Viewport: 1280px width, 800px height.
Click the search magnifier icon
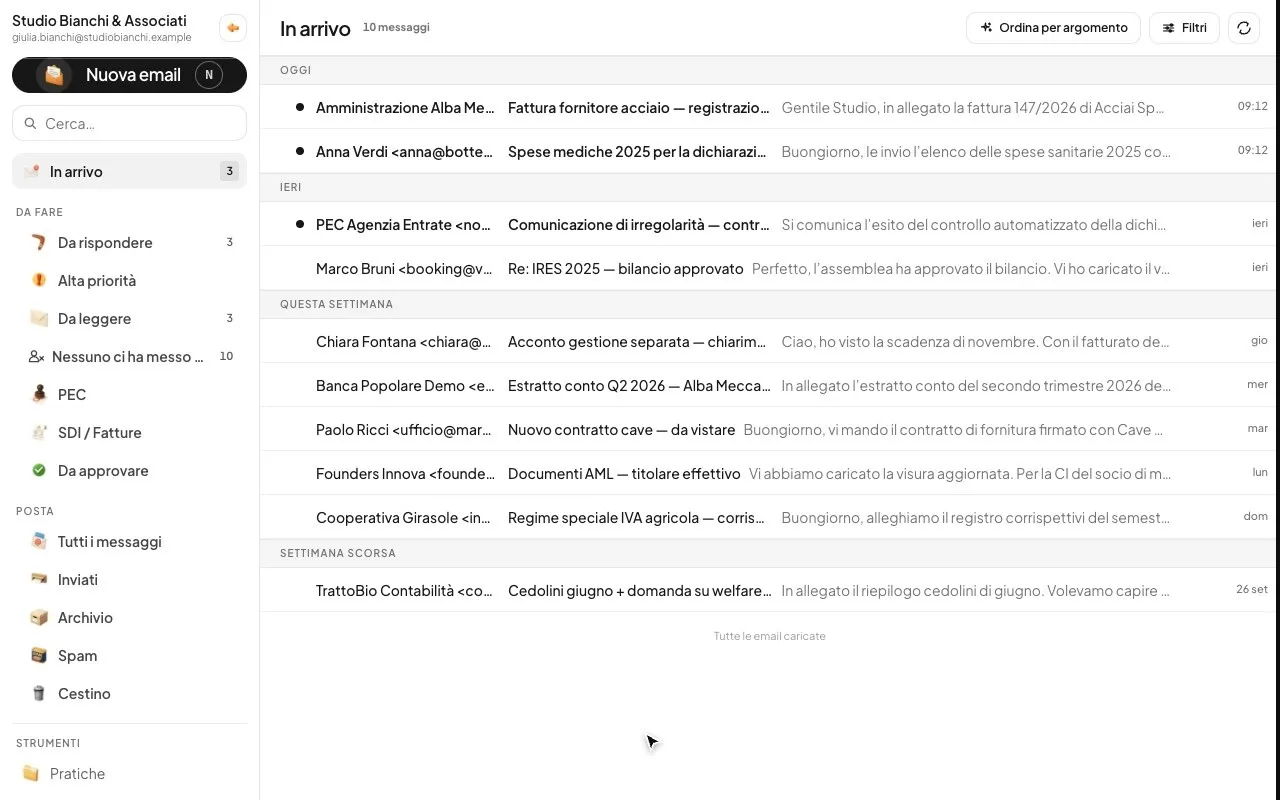pos(31,124)
